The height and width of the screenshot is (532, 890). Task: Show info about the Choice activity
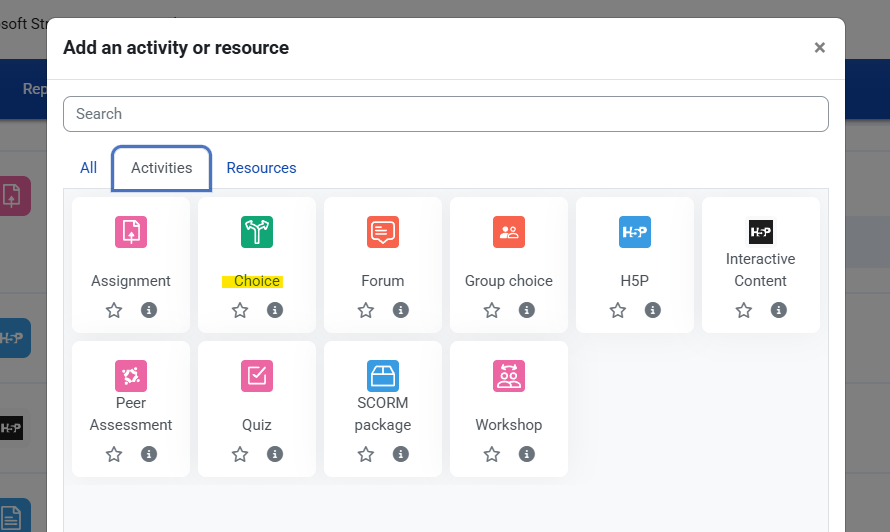click(275, 310)
